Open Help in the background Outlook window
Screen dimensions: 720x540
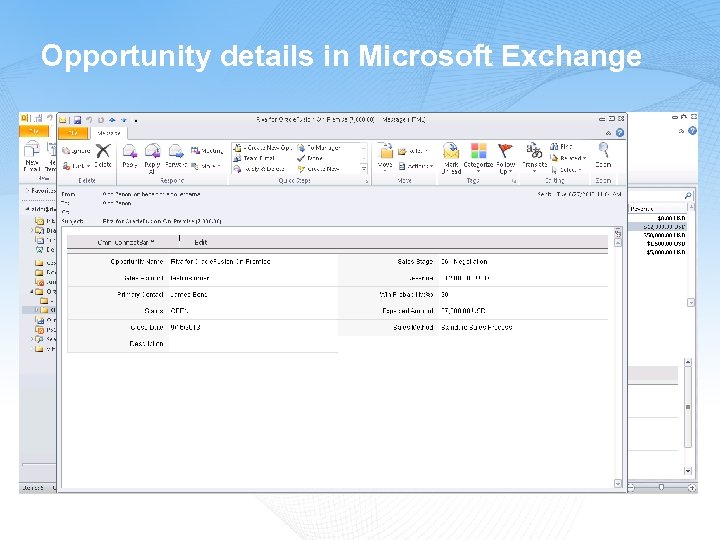[x=692, y=131]
